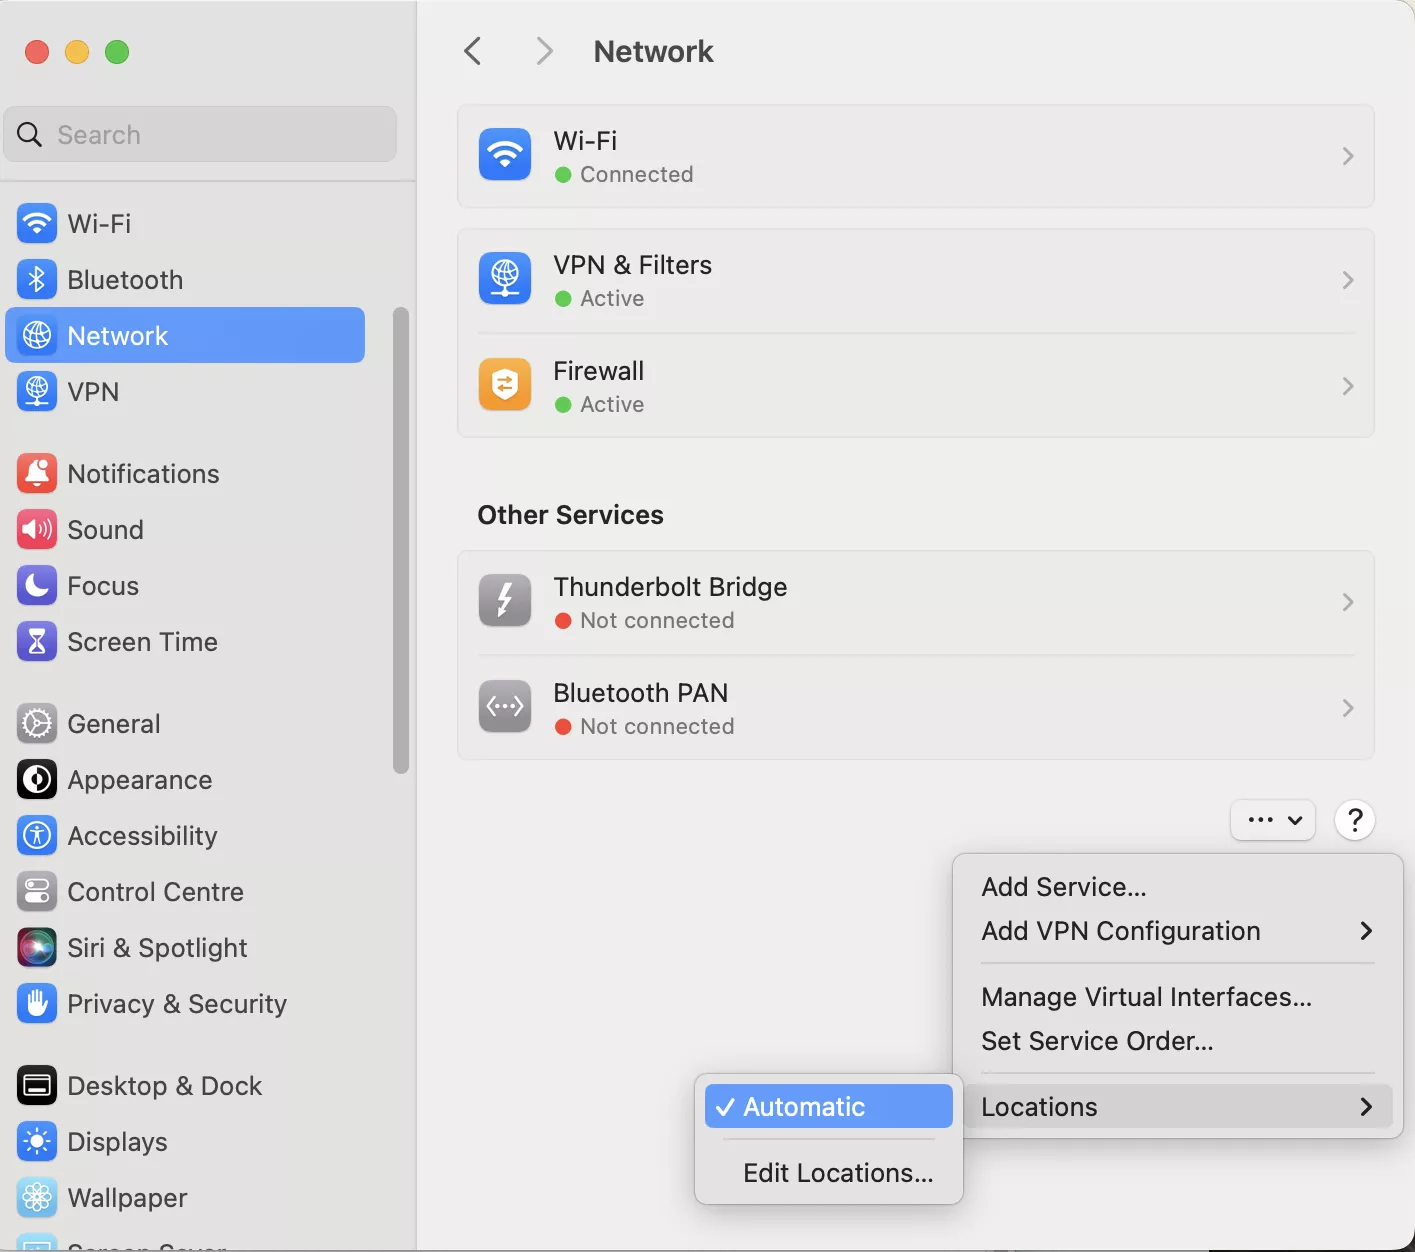Open Add VPN Configuration submenu

1177,931
